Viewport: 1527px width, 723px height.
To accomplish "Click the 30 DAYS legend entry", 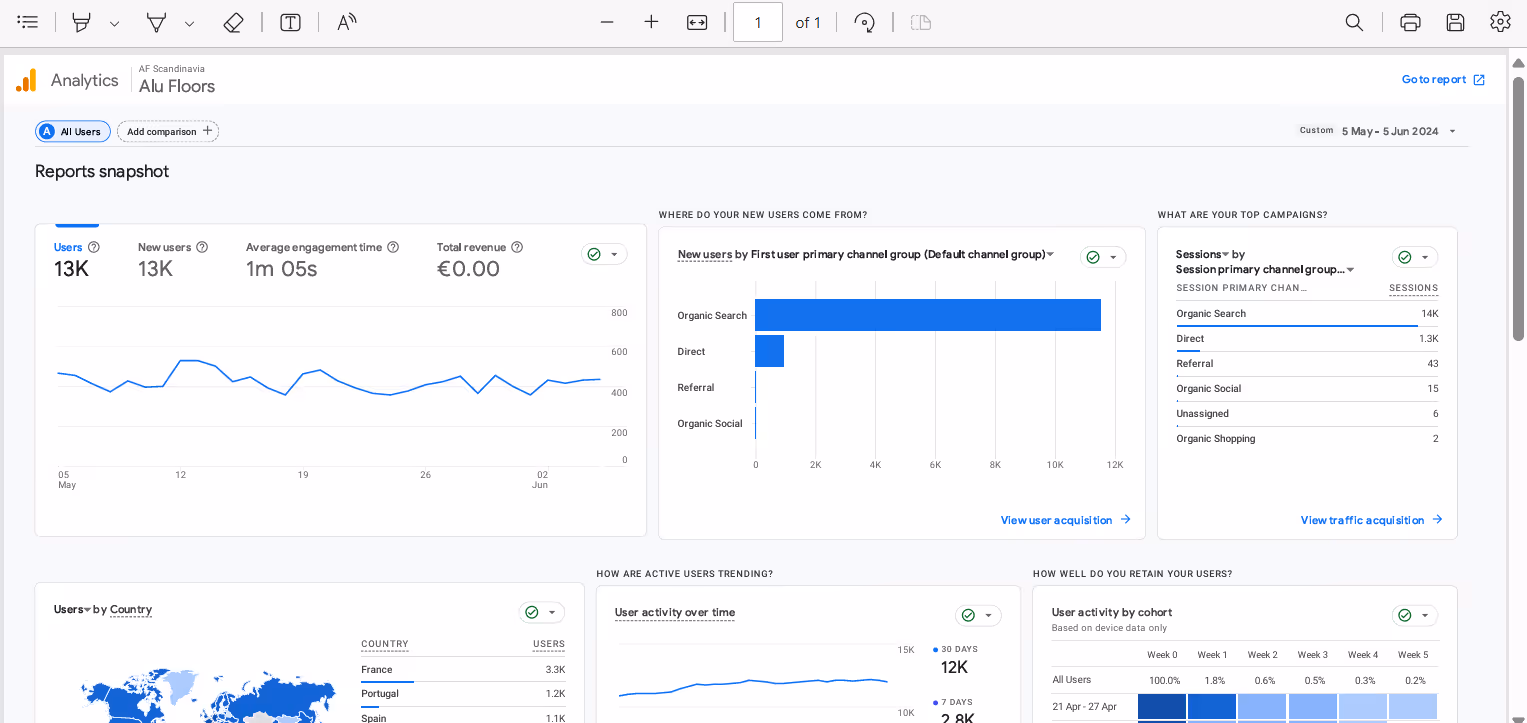I will pos(955,649).
